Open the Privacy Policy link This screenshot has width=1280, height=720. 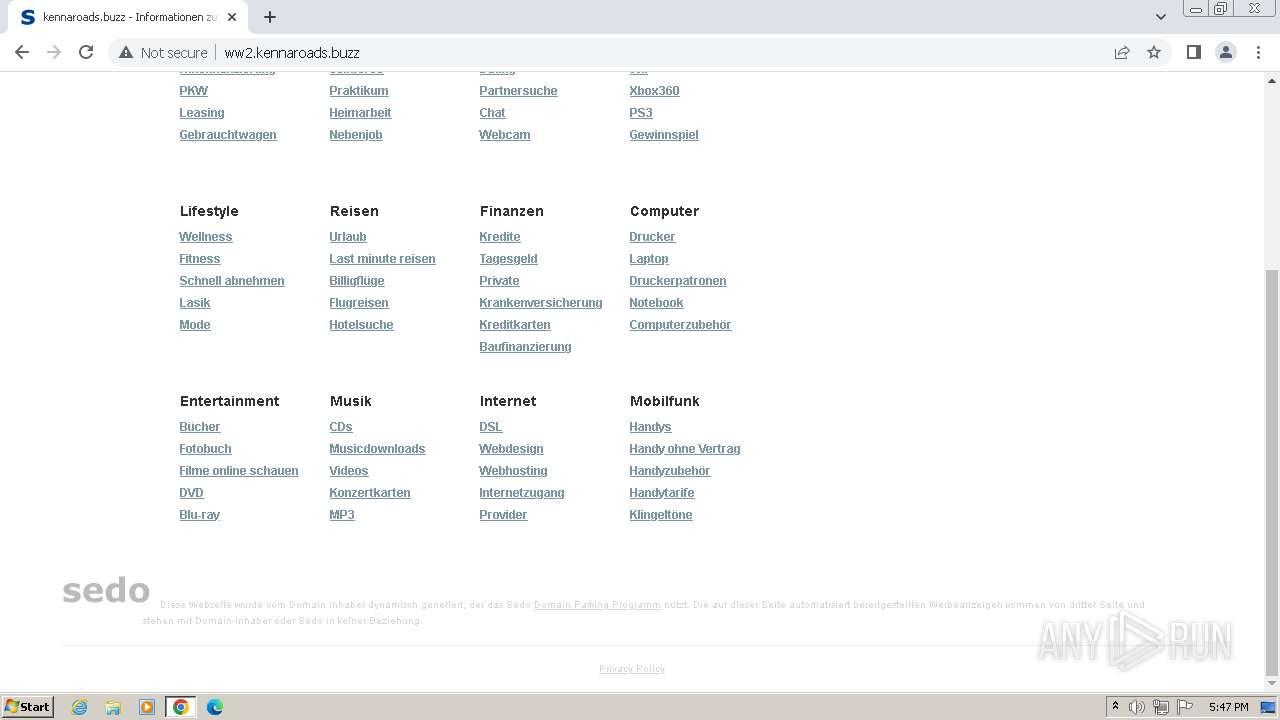pyautogui.click(x=632, y=669)
